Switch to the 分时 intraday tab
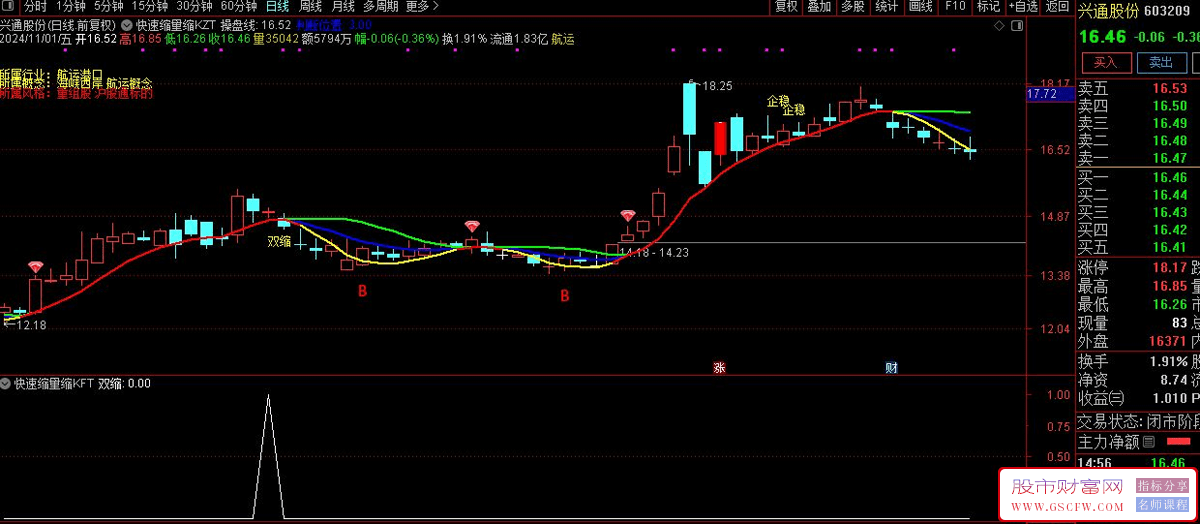1200x524 pixels. click(35, 6)
